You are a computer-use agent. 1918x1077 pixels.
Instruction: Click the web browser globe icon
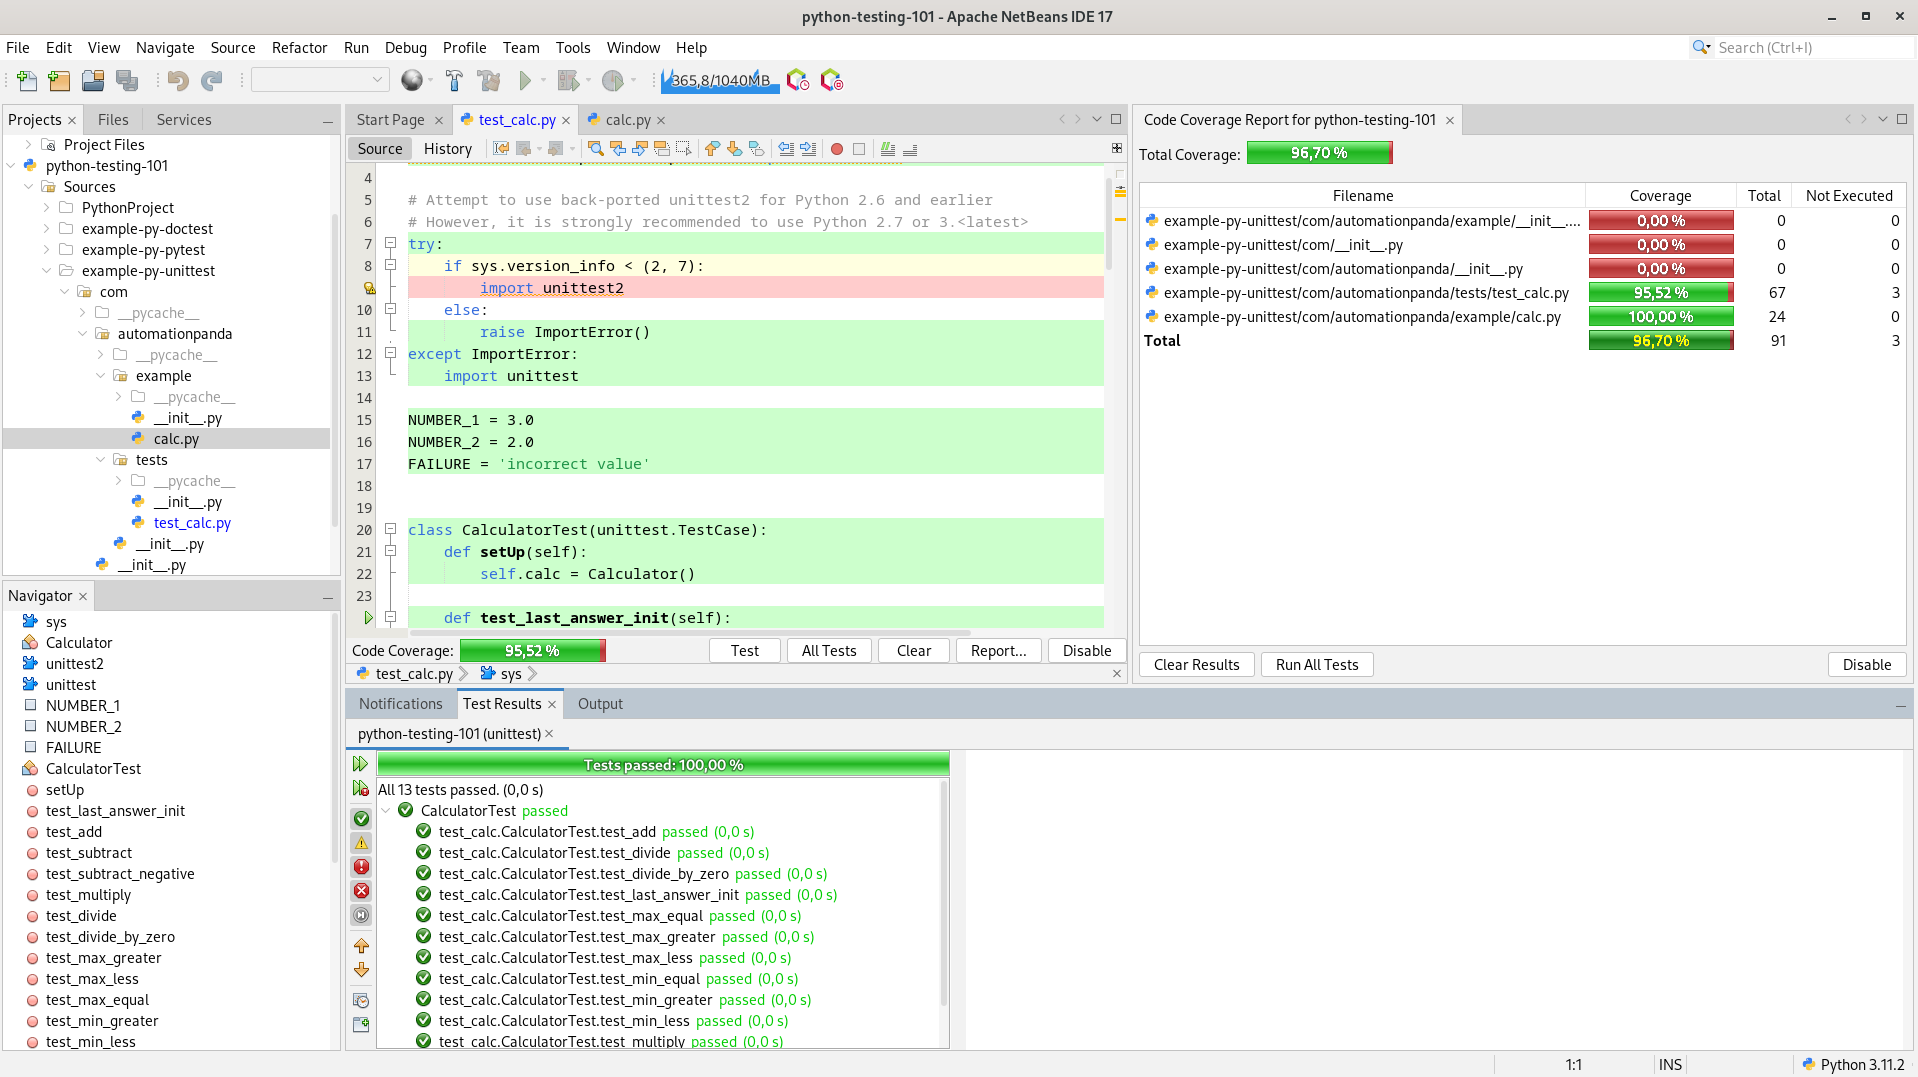411,81
